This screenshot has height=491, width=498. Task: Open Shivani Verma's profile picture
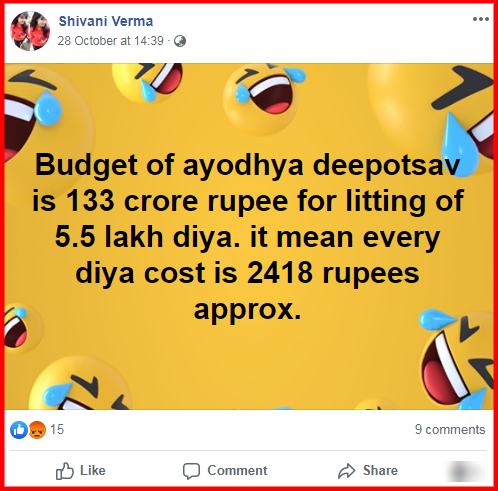tap(30, 31)
